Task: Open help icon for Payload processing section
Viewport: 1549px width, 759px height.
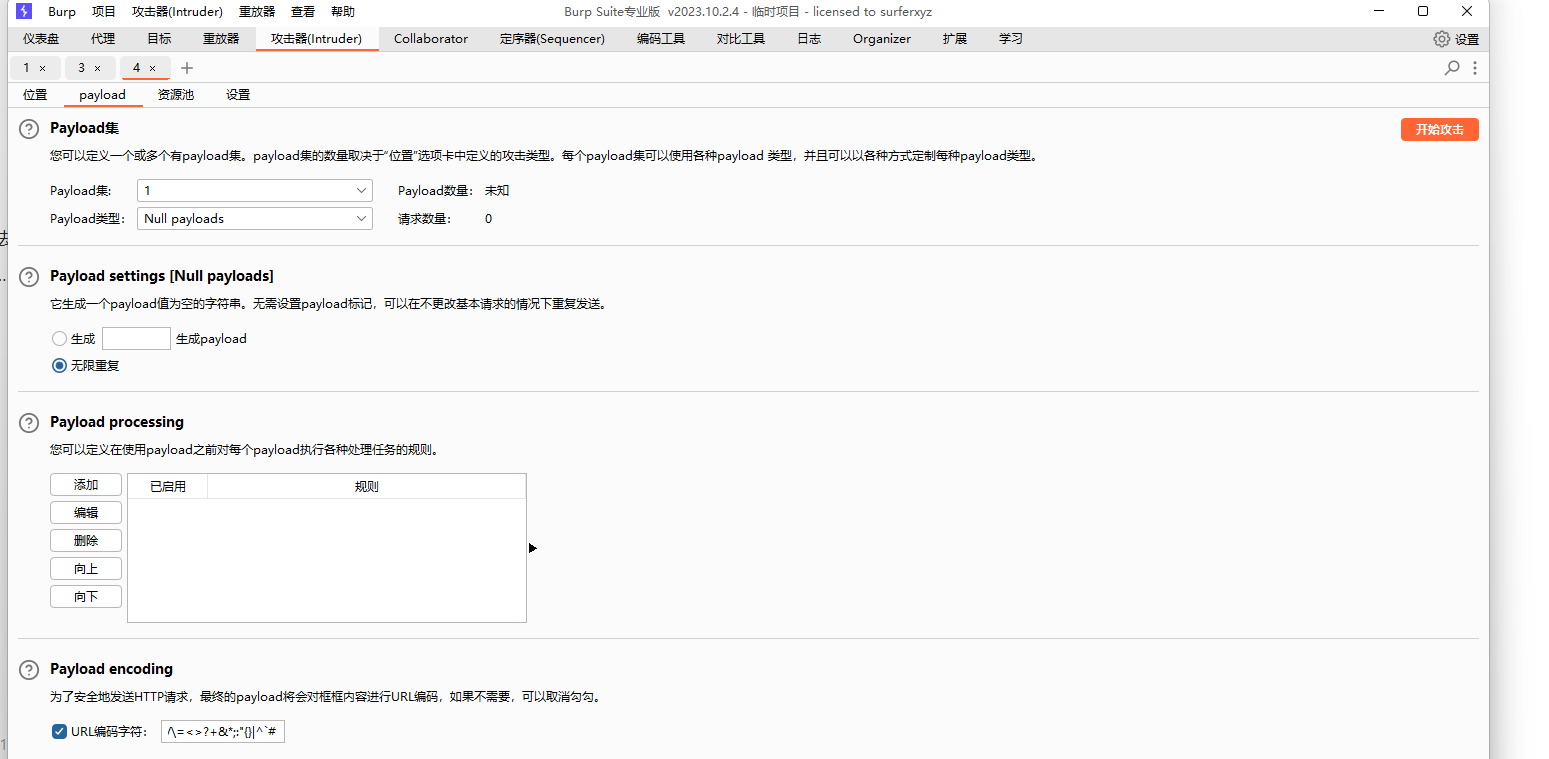Action: (29, 423)
